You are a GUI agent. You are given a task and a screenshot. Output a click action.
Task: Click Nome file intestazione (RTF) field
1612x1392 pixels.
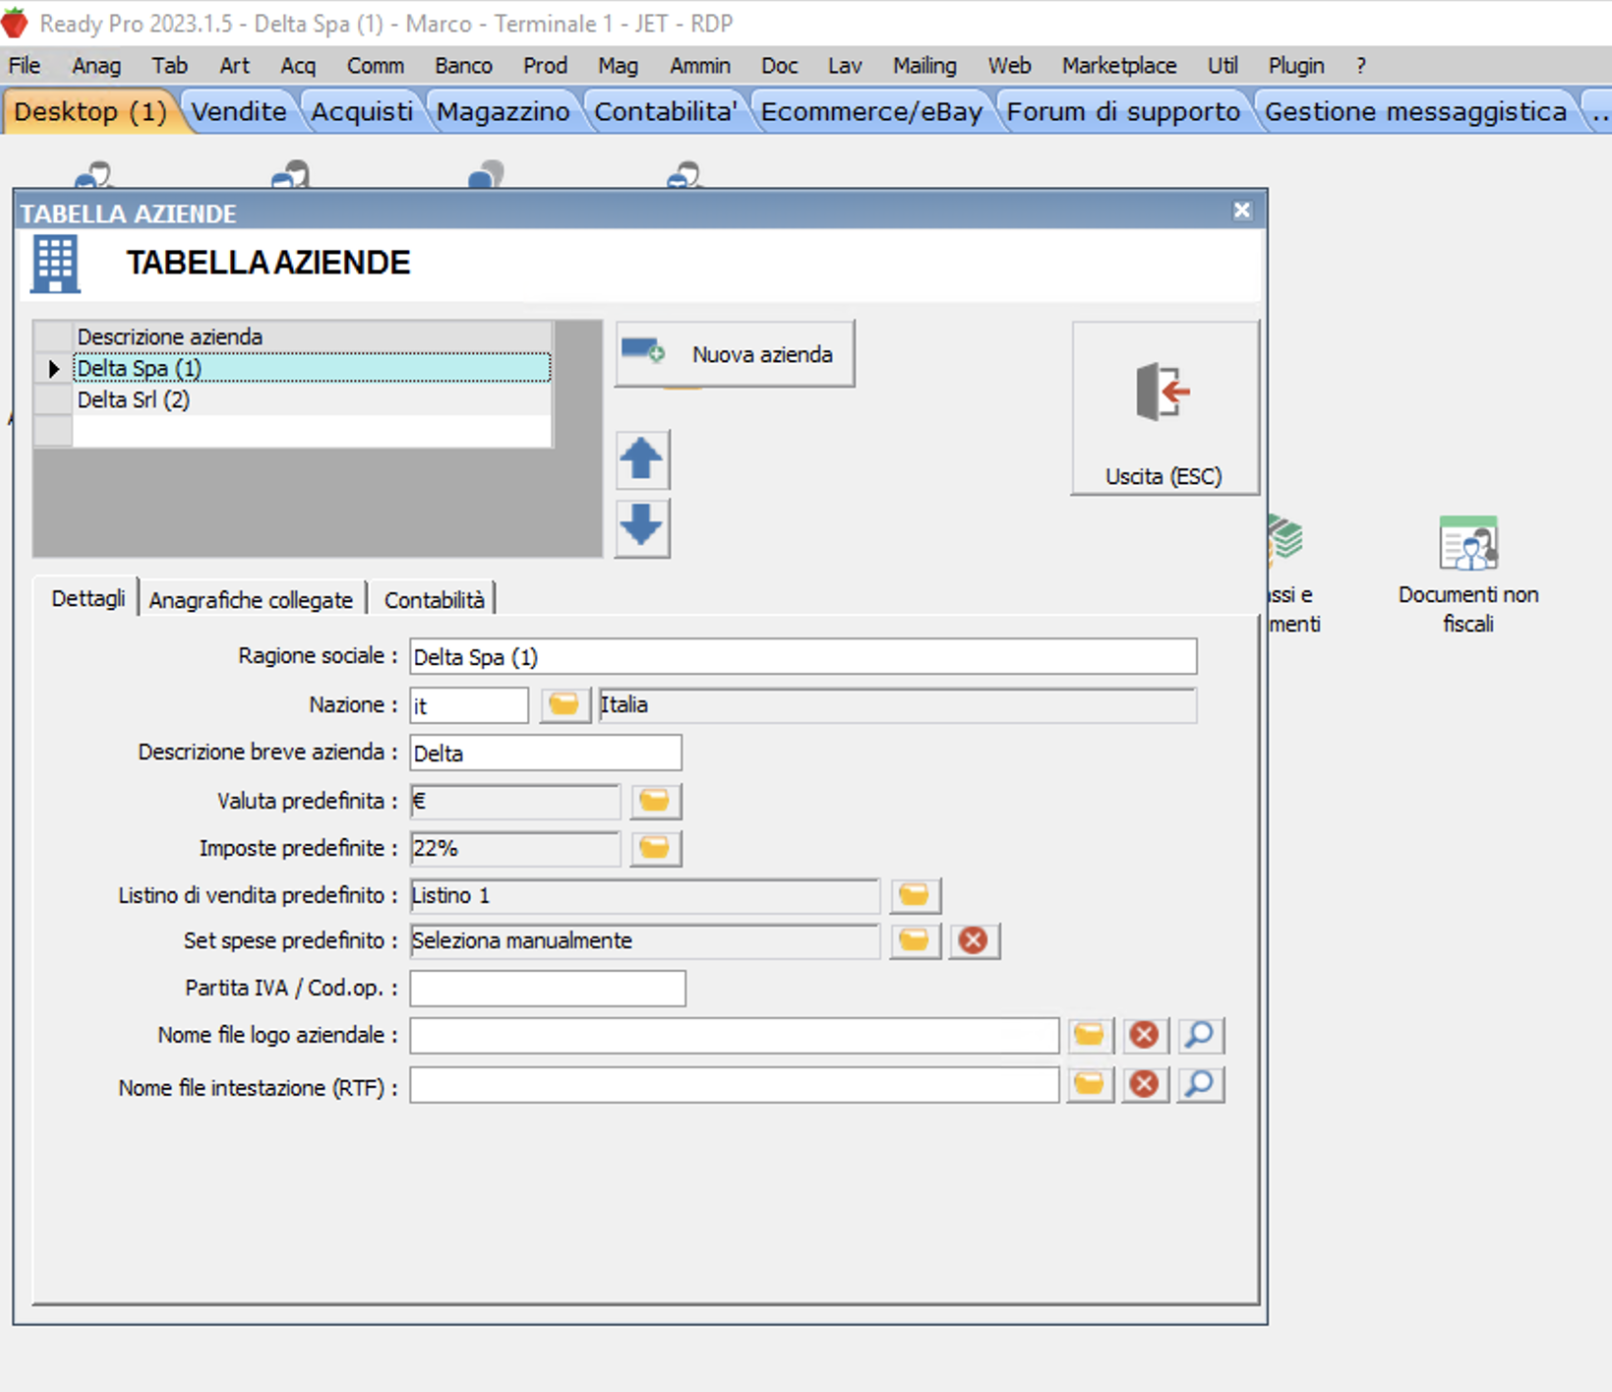coord(734,1085)
